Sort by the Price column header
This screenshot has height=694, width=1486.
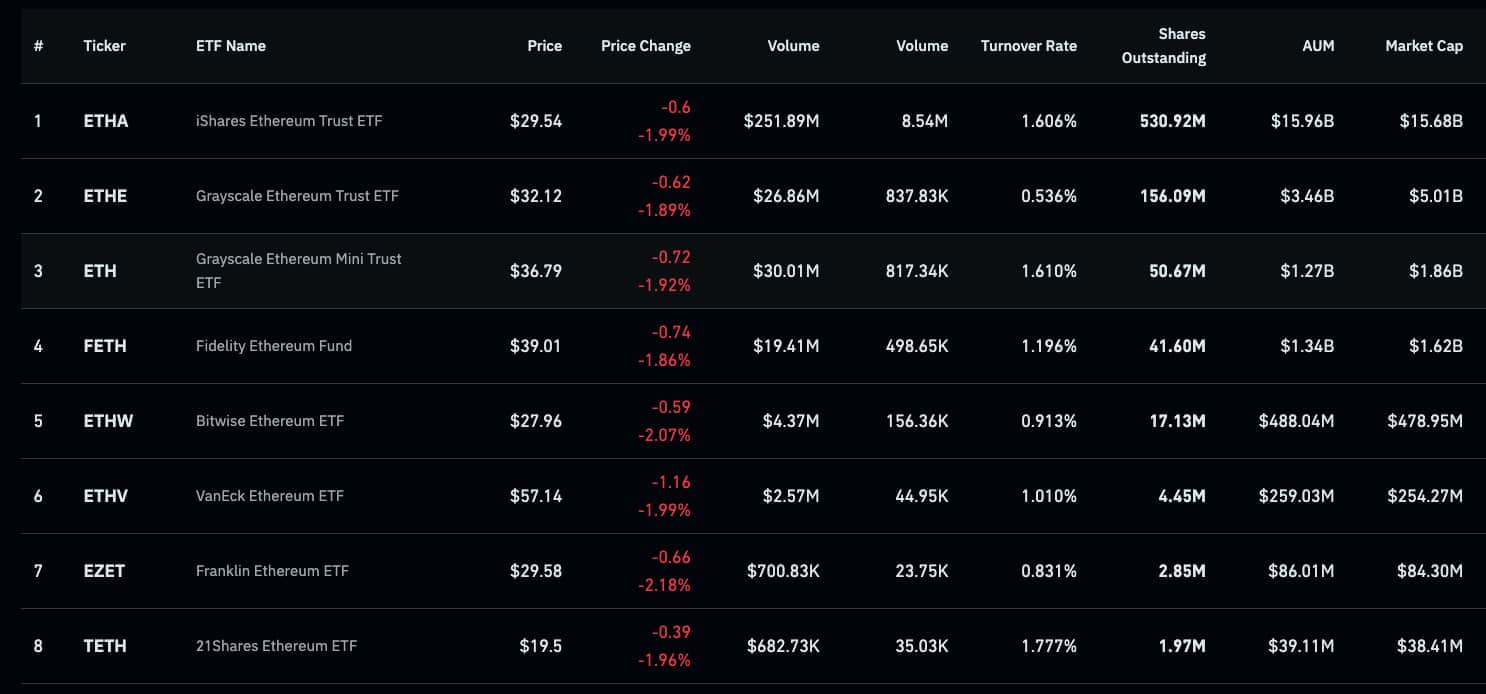(x=545, y=46)
